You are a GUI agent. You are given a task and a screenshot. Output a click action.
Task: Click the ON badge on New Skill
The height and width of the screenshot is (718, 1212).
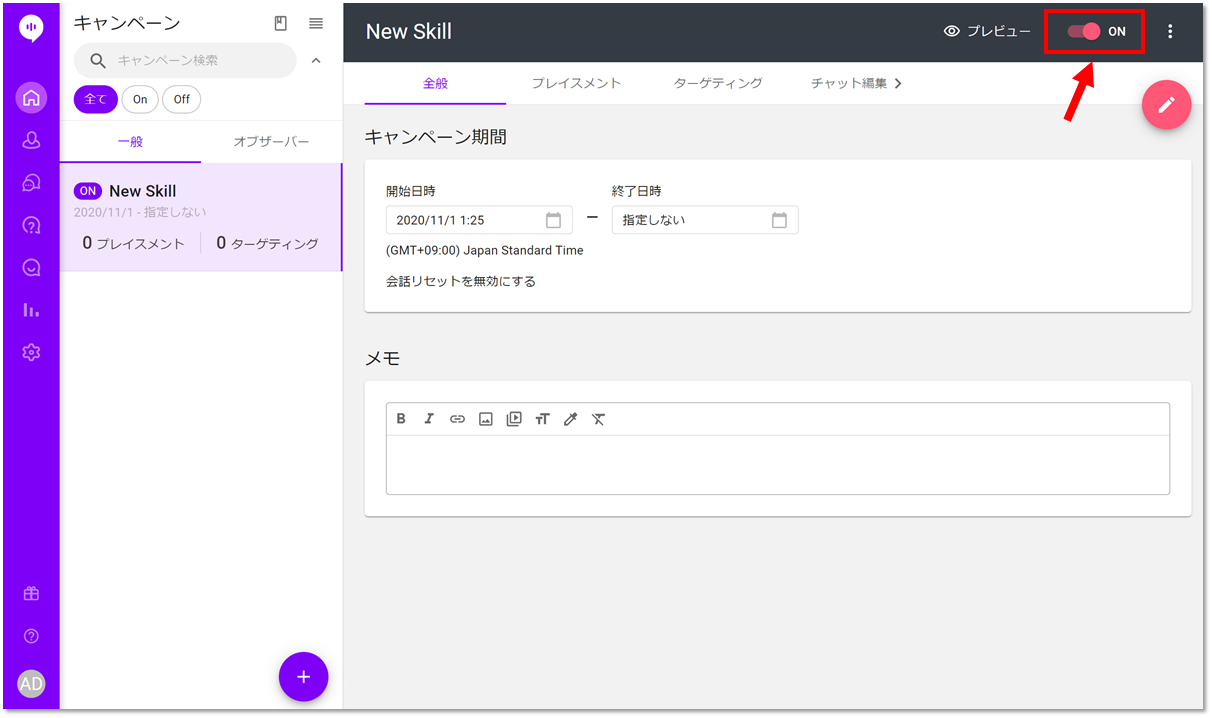[88, 191]
